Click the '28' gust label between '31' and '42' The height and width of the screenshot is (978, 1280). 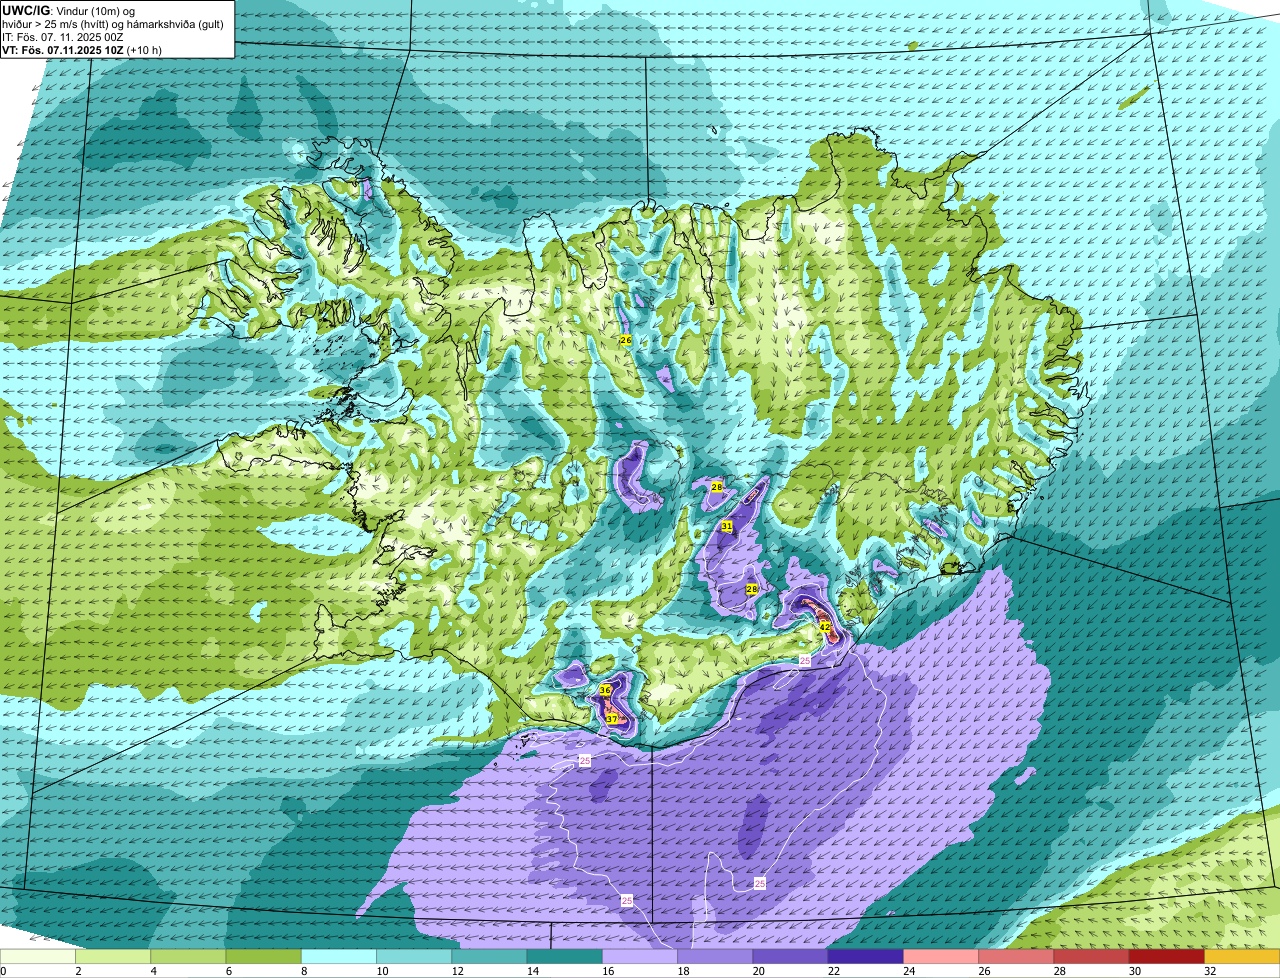point(752,589)
